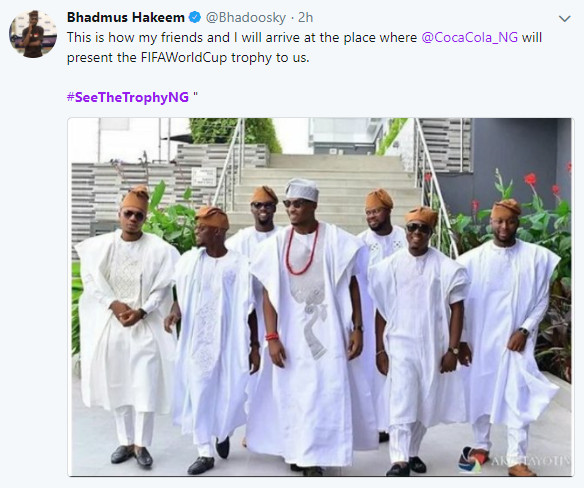Open the attached photo of men in white agbada
Image resolution: width=584 pixels, height=488 pixels.
[x=320, y=297]
